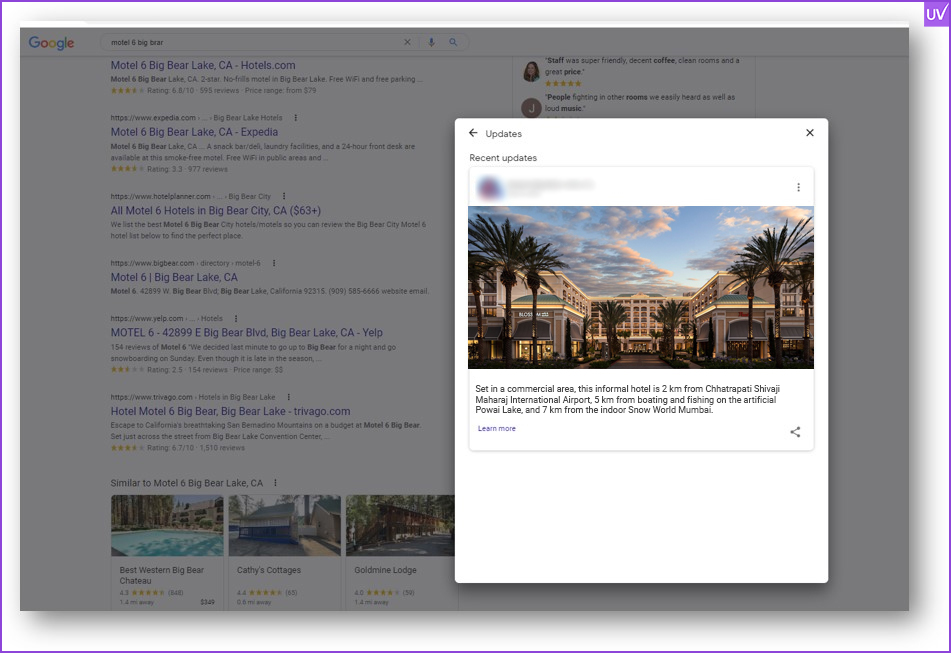Click the UV logo badge
The image size is (951, 653).
pyautogui.click(x=937, y=14)
